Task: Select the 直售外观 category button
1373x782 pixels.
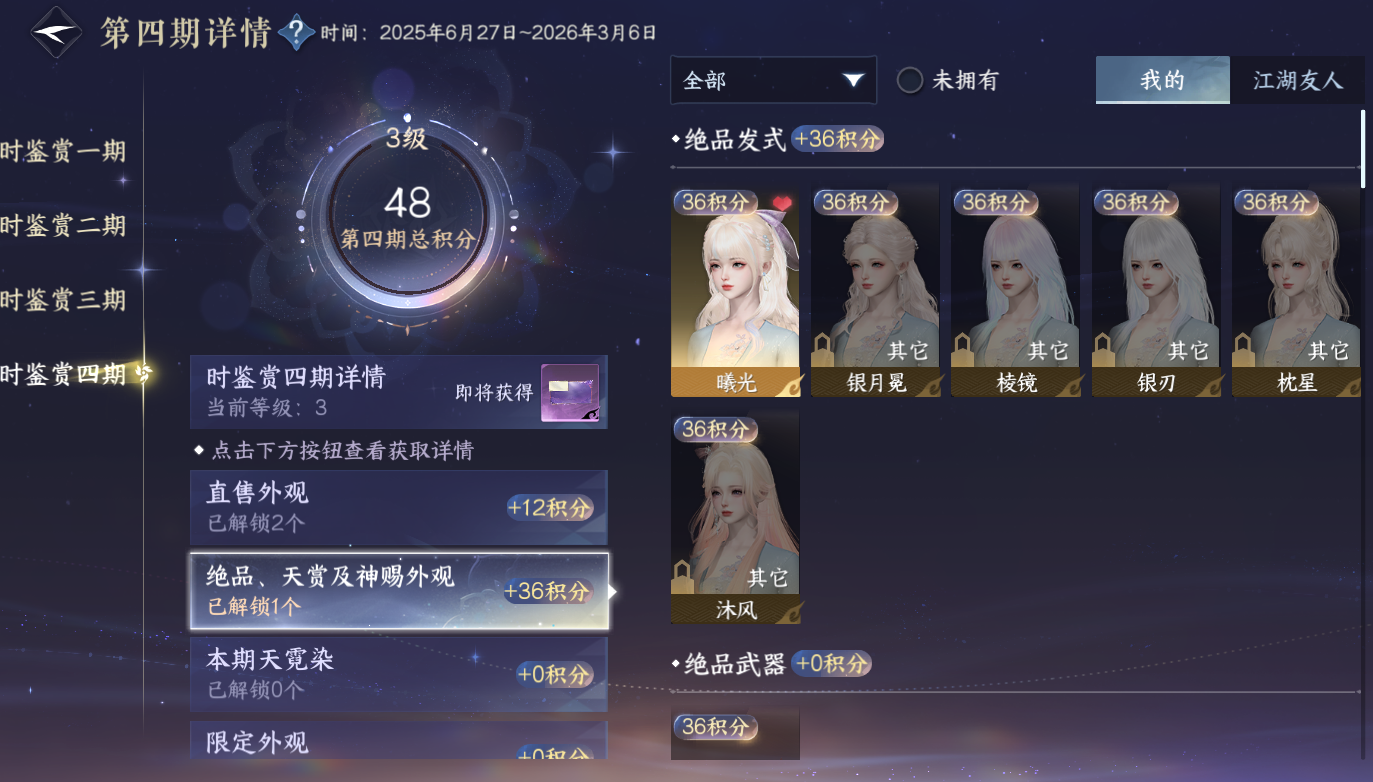Action: (399, 507)
